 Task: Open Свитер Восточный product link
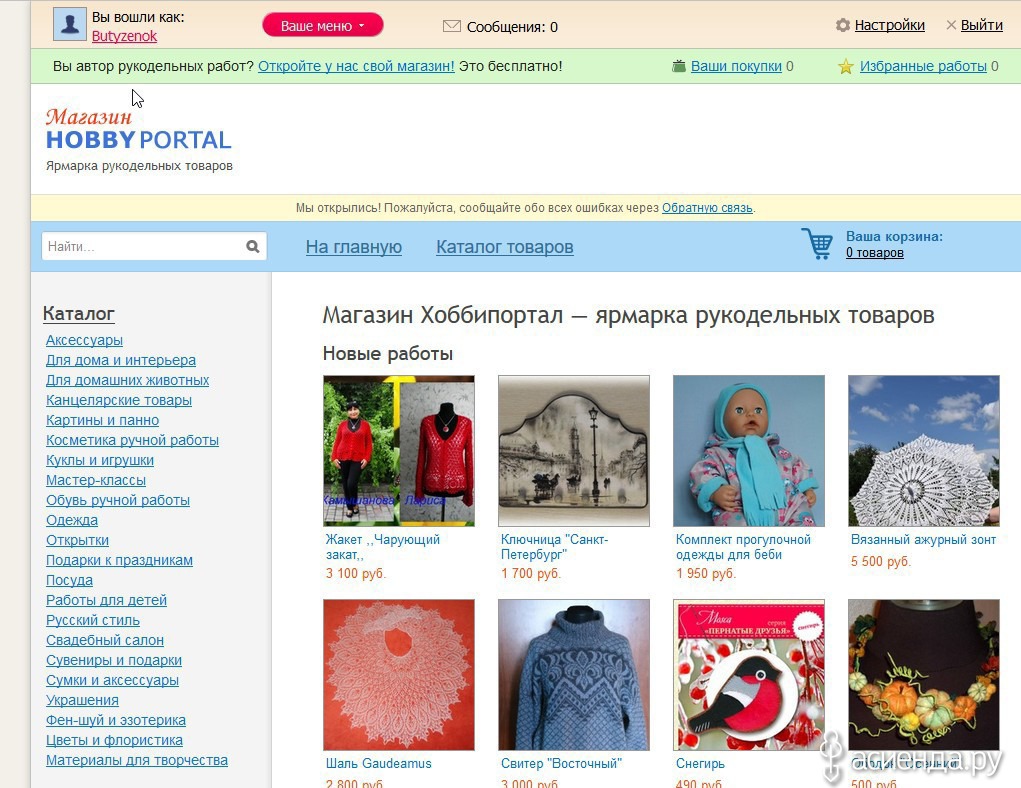[561, 763]
